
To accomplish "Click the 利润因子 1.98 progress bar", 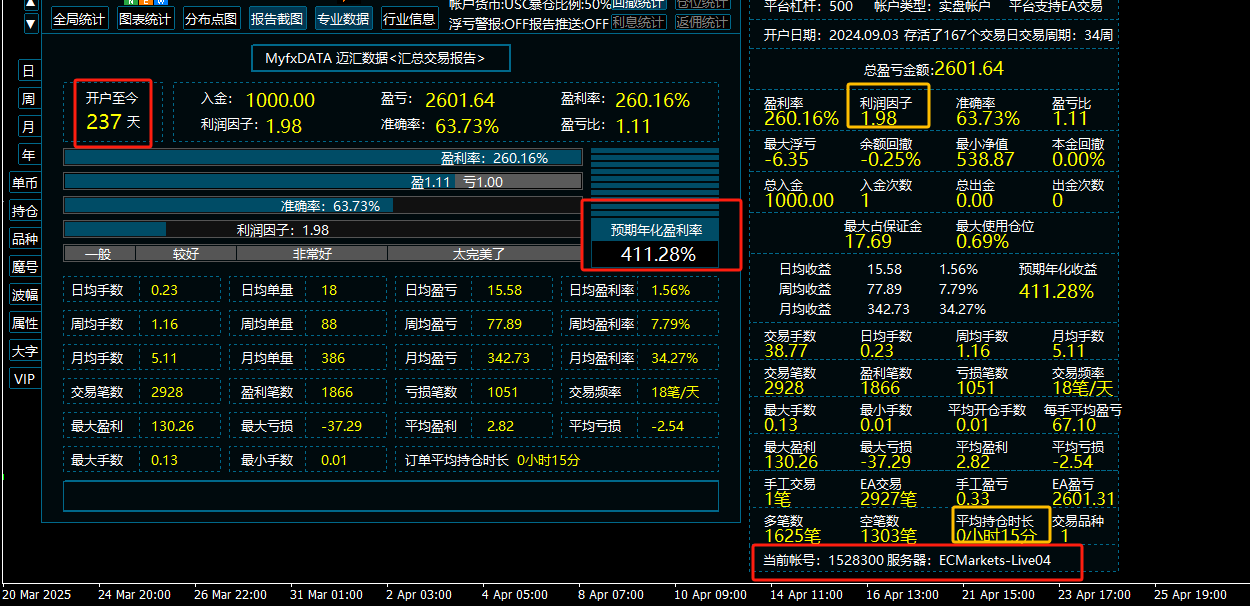I will (323, 229).
